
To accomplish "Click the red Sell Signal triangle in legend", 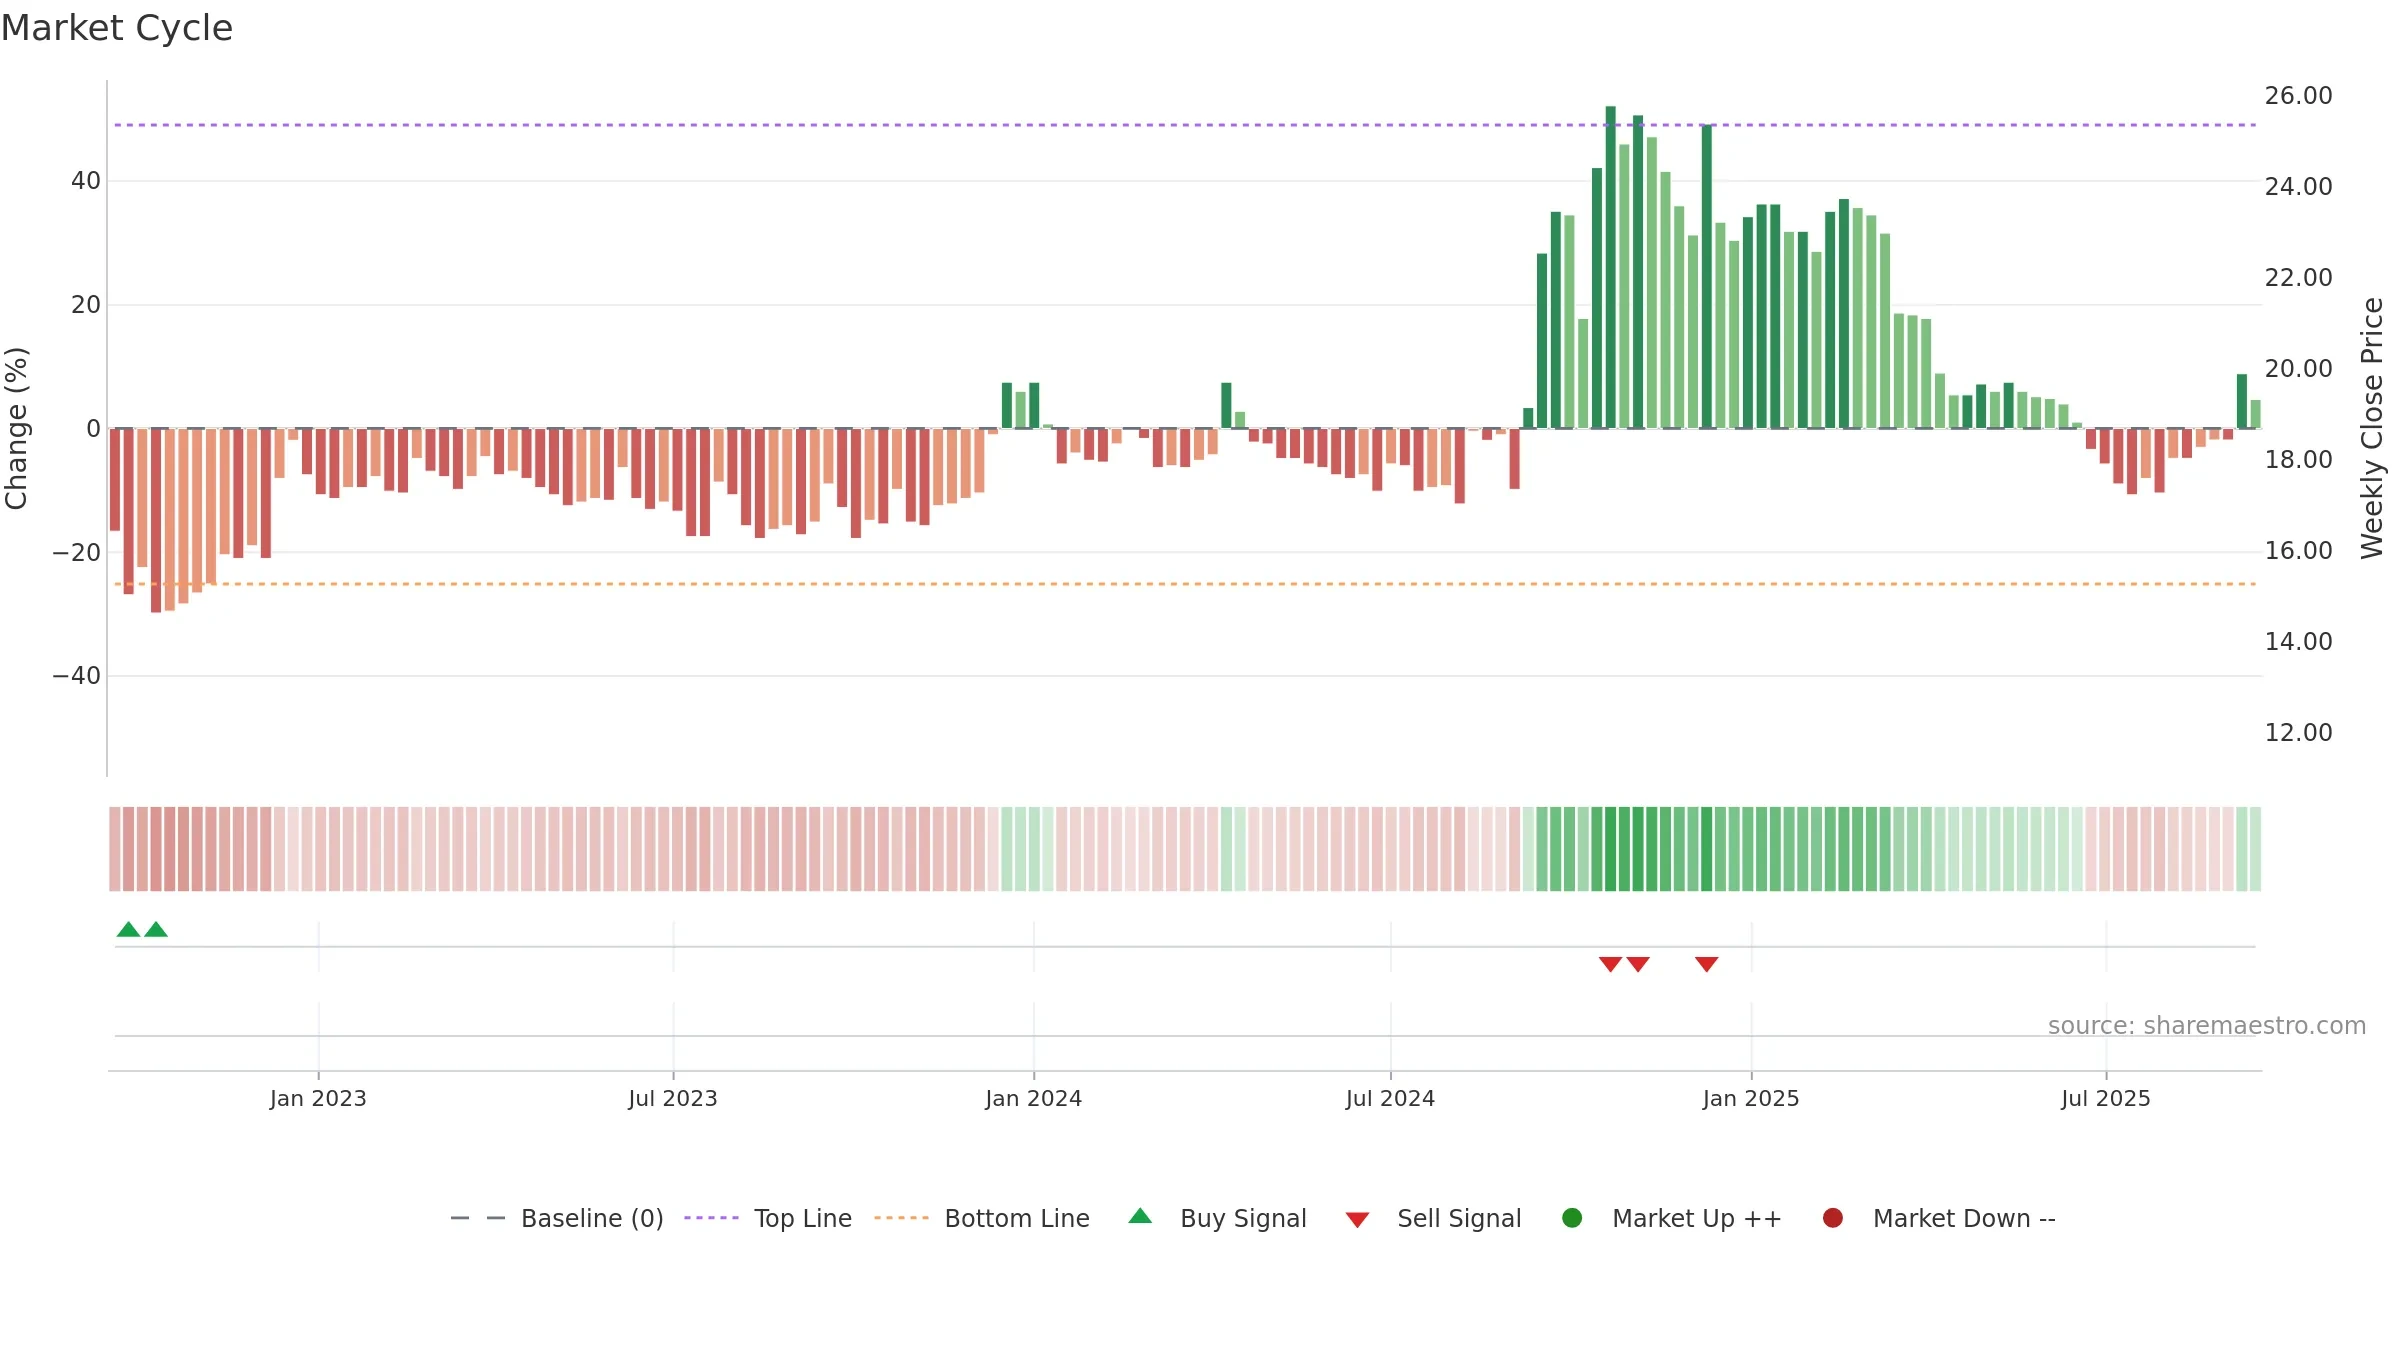I will pos(1357,1220).
